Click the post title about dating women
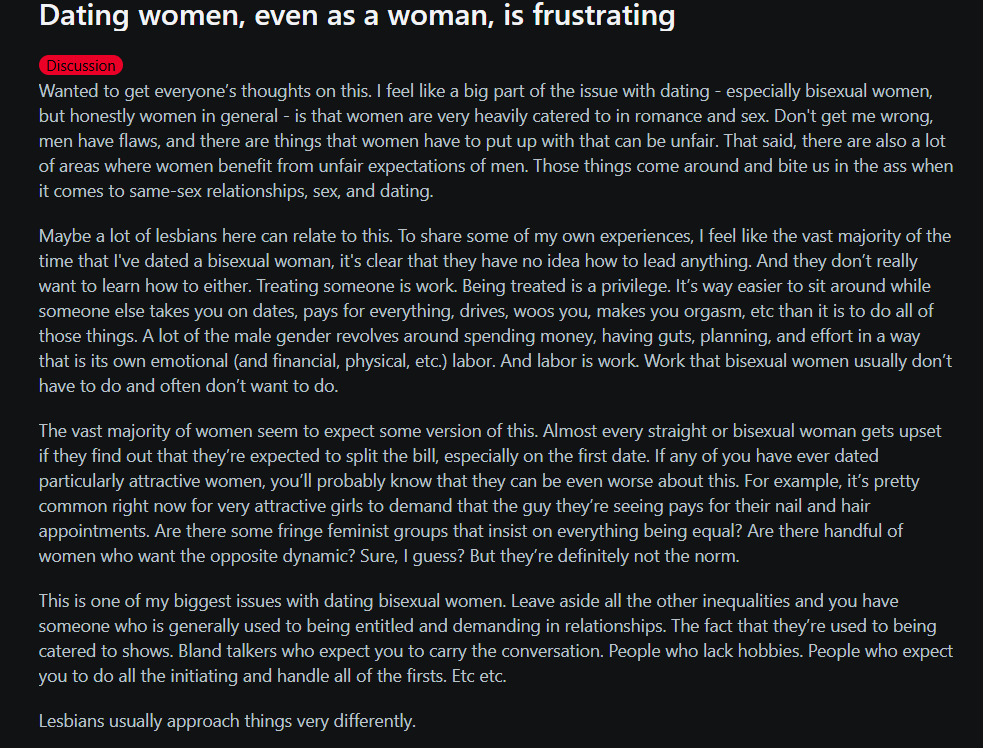This screenshot has height=748, width=983. (357, 15)
